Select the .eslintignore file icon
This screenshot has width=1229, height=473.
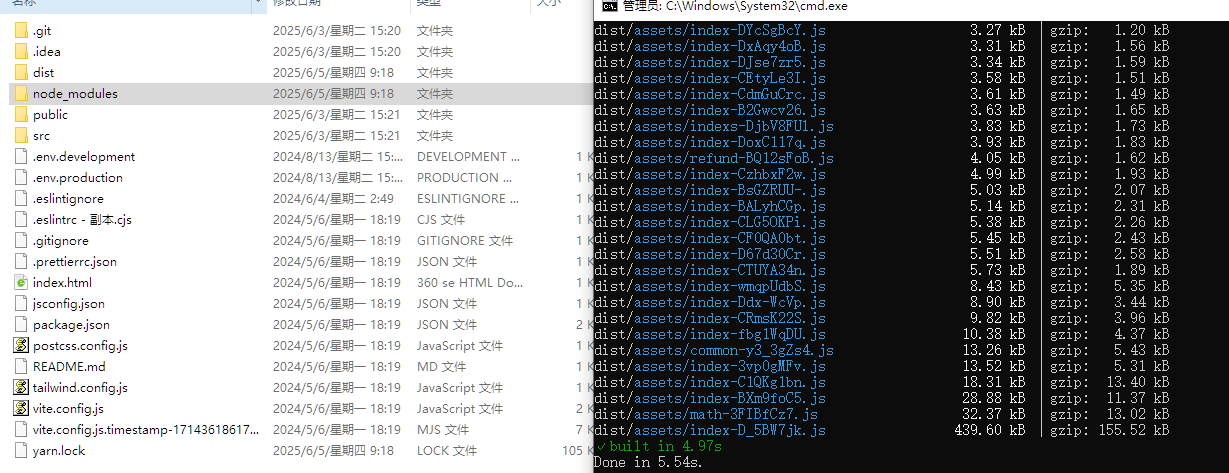click(22, 199)
